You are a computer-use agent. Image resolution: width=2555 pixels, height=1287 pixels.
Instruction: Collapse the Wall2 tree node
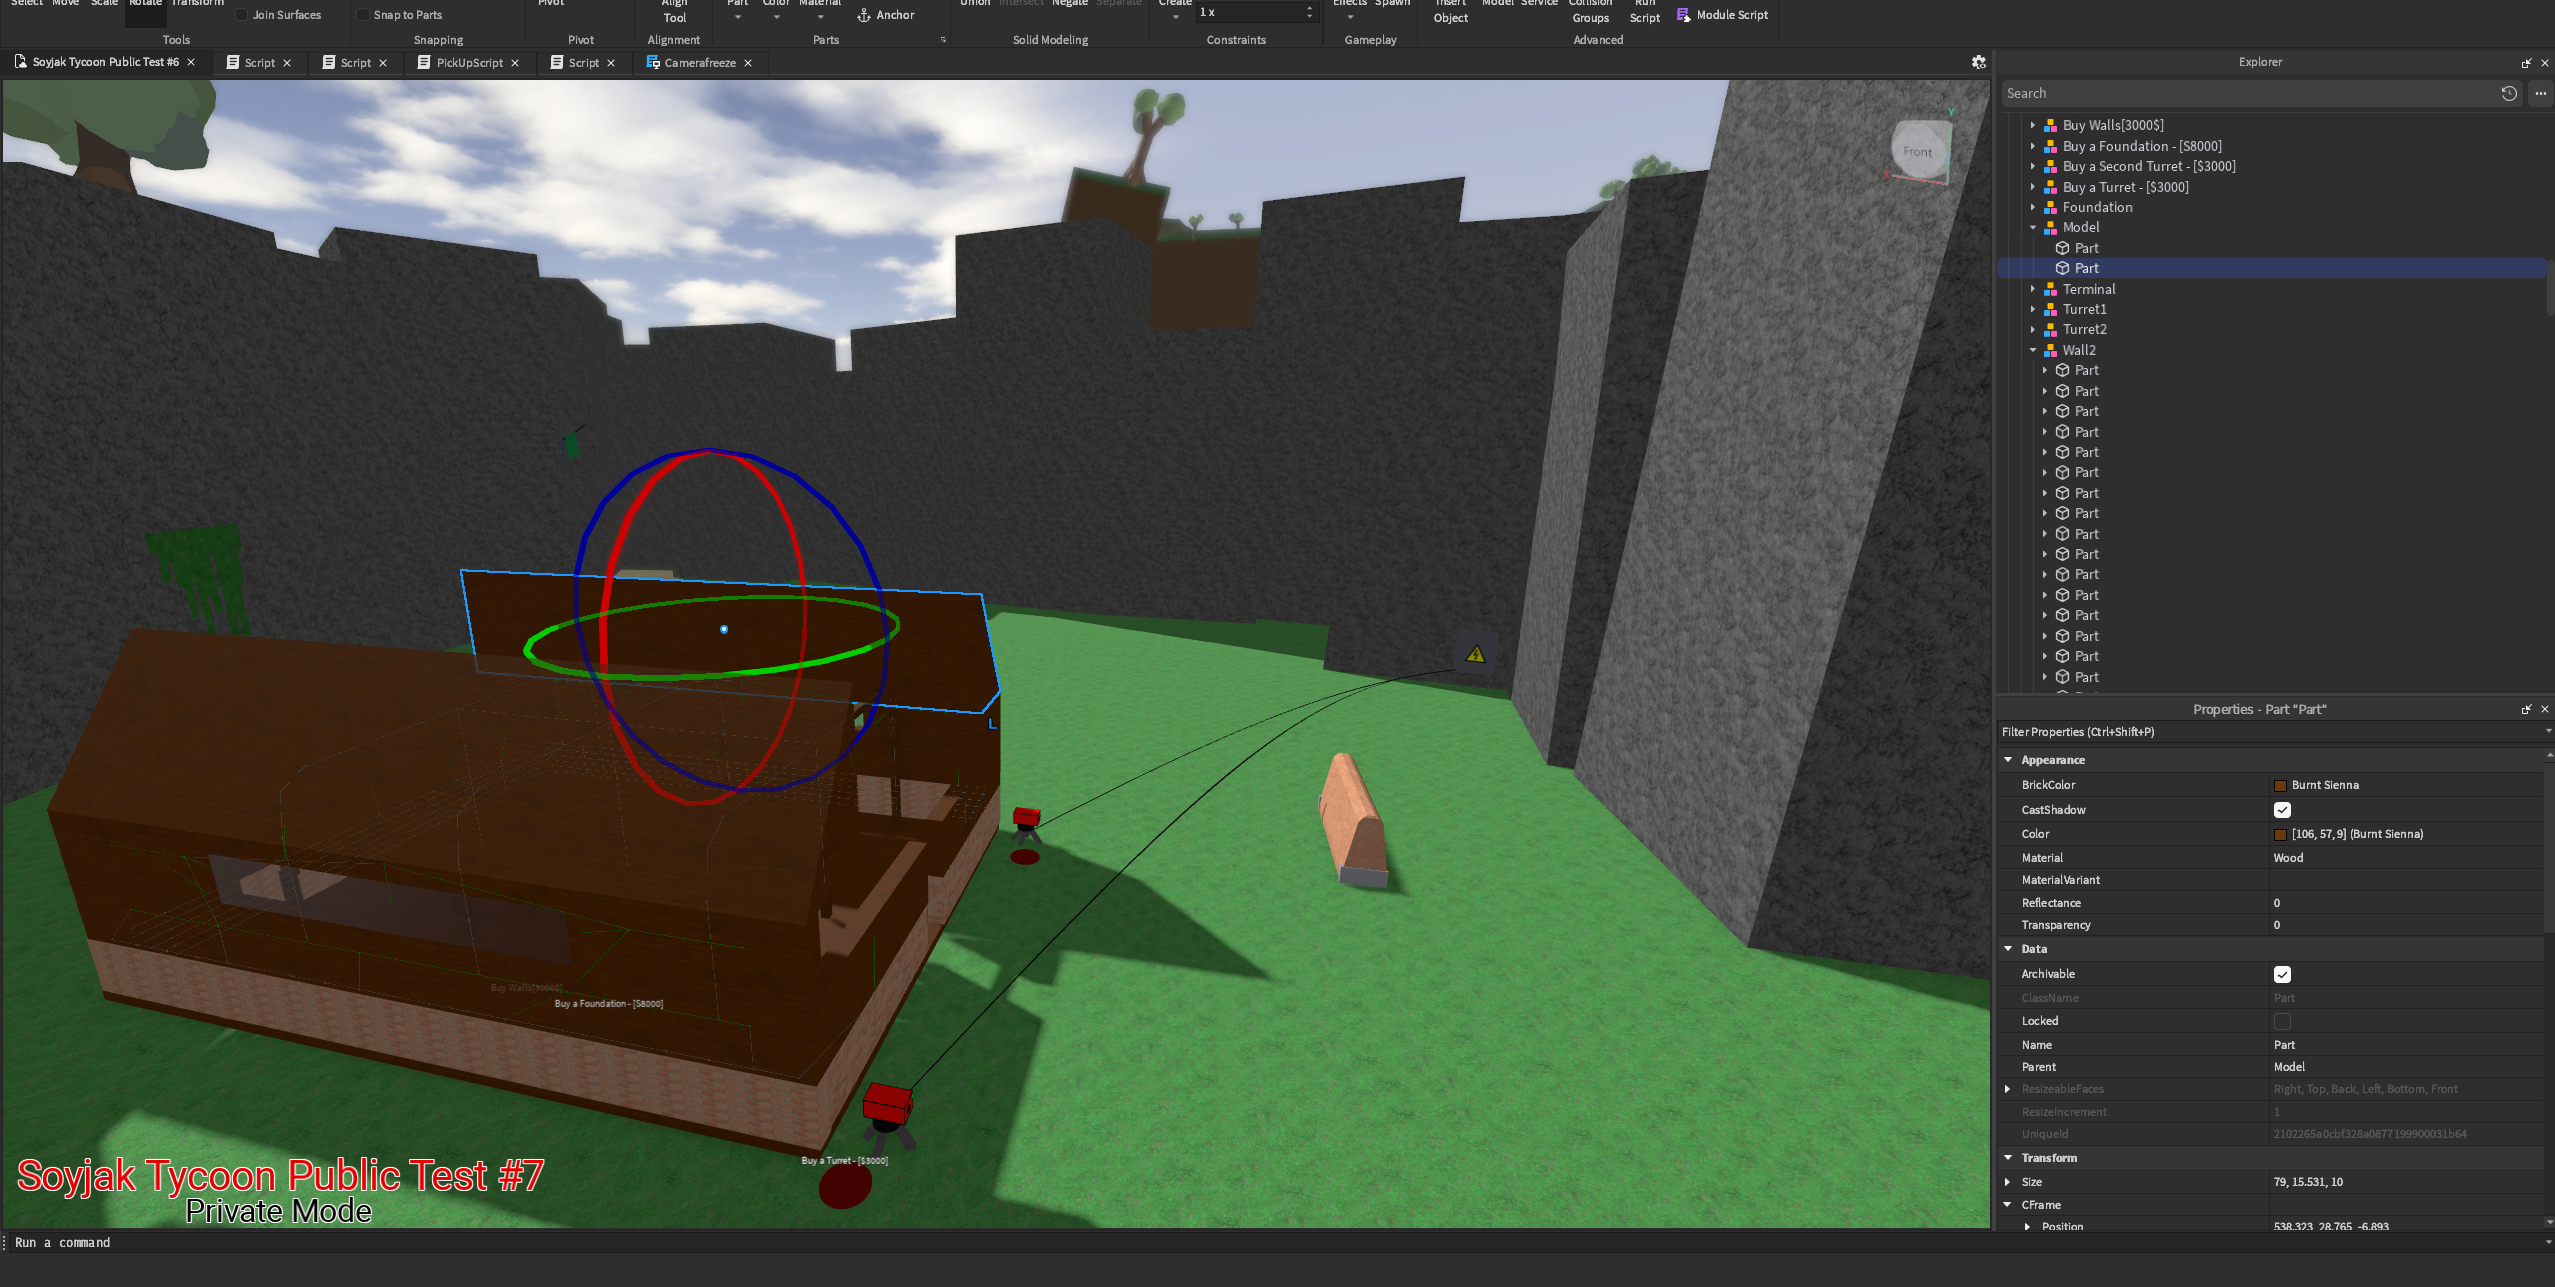pyautogui.click(x=2033, y=350)
